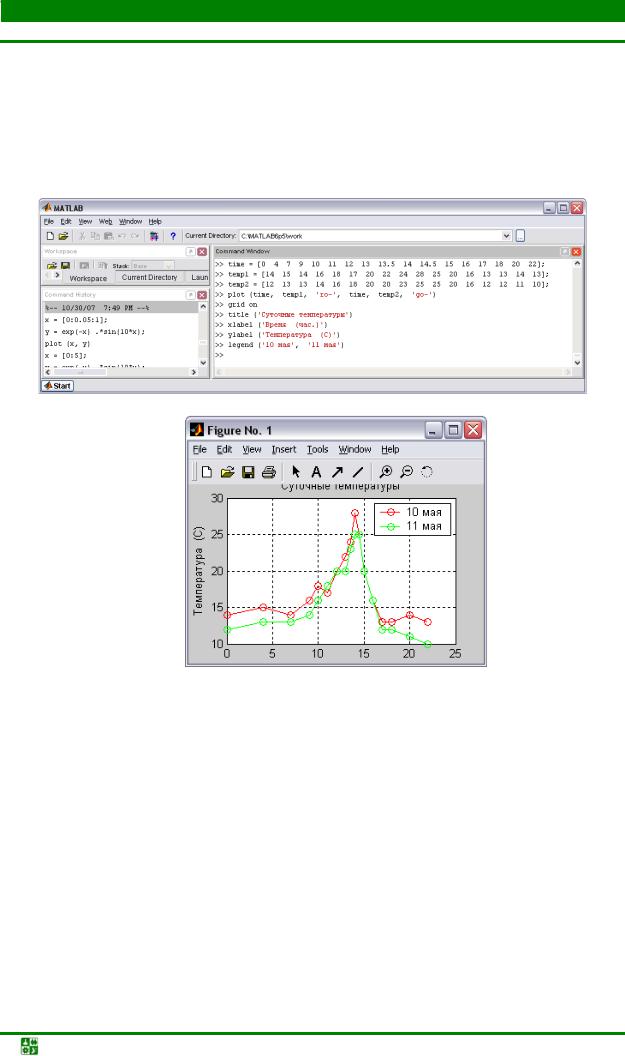Close the Workspace panel
This screenshot has width=625, height=1056.
point(201,251)
